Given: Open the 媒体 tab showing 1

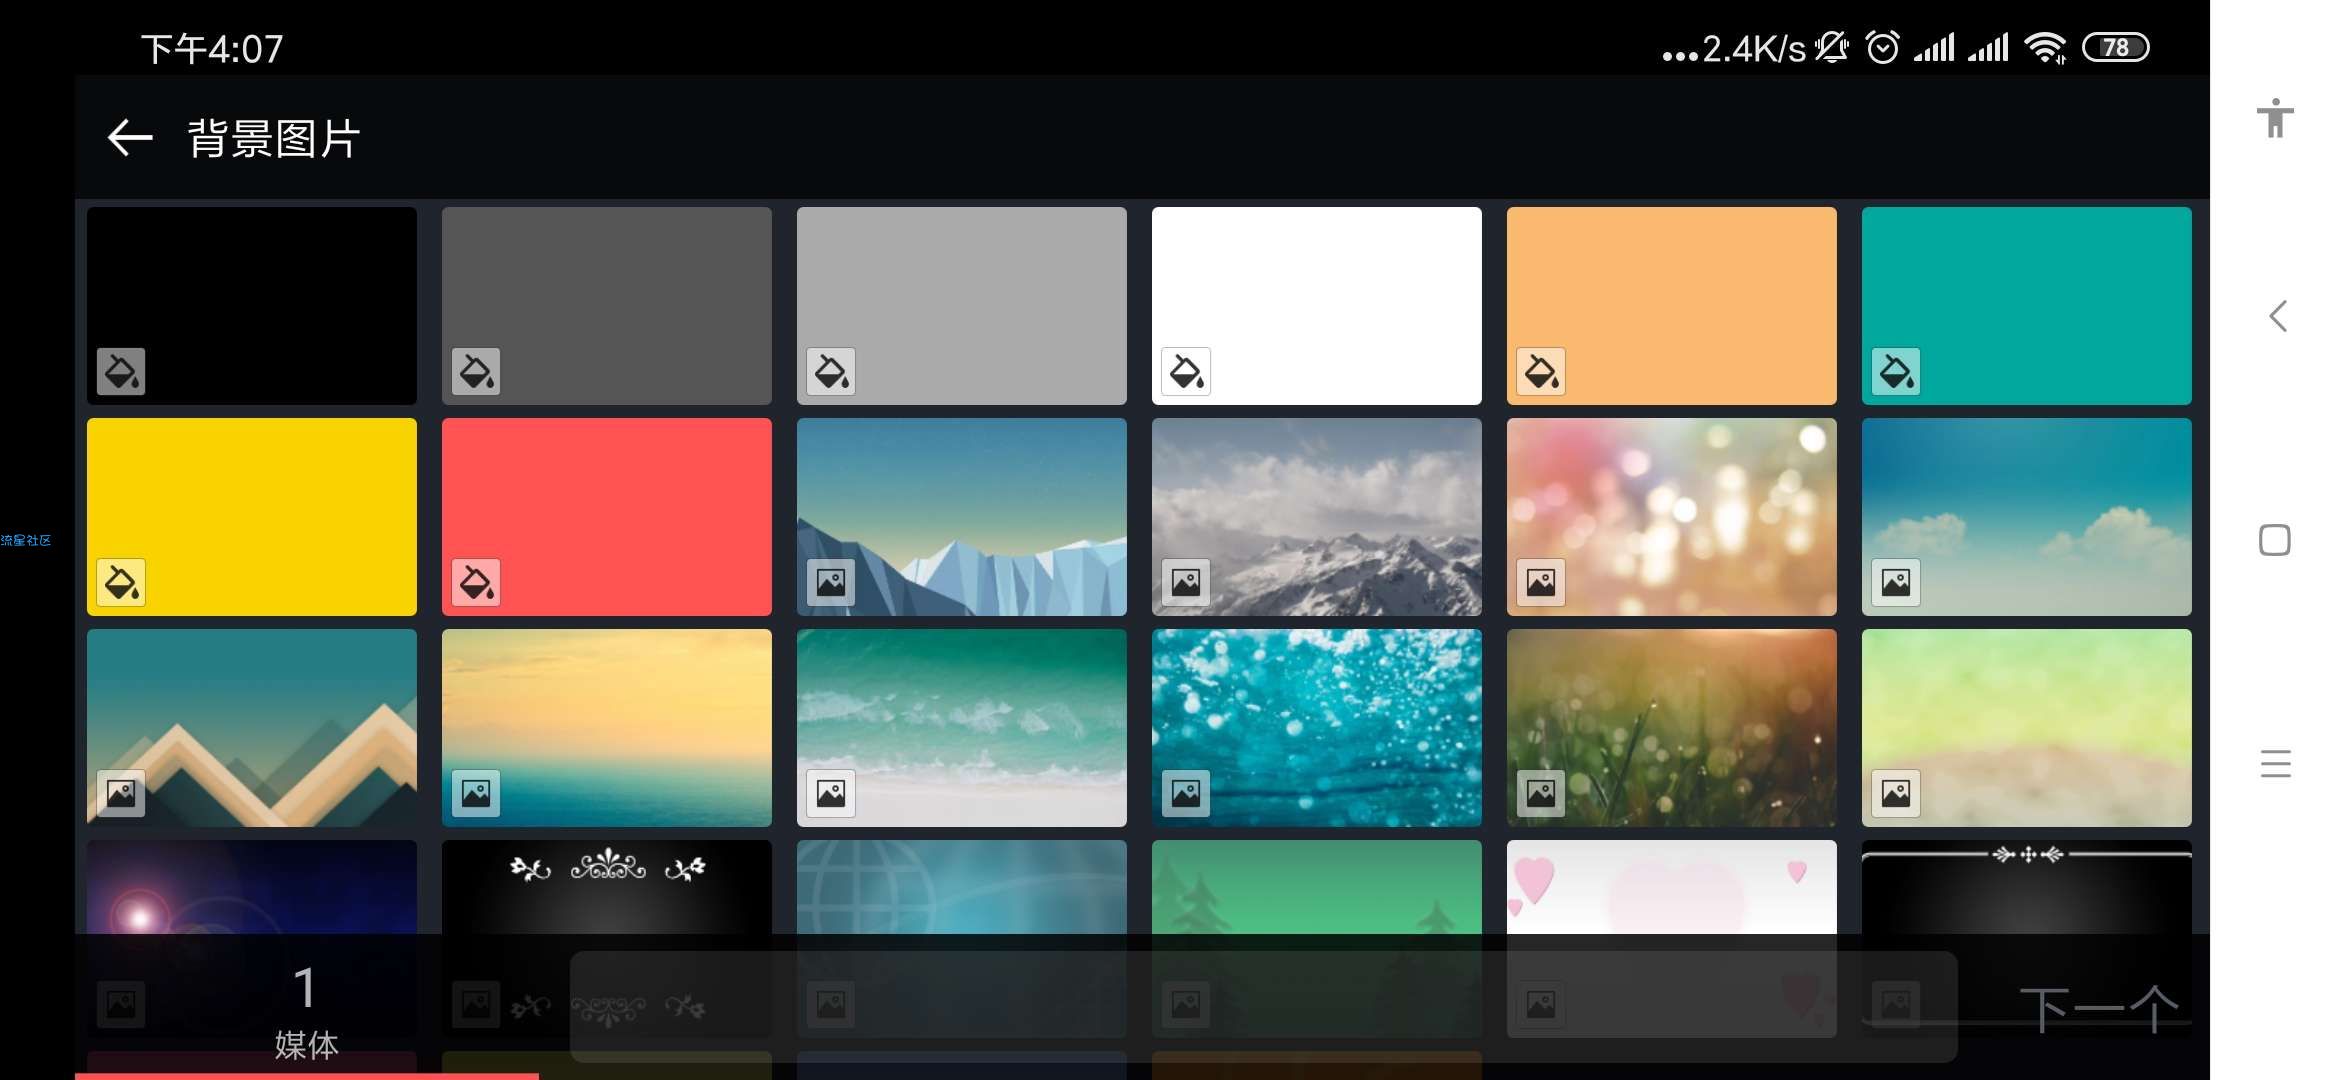Looking at the screenshot, I should click(x=306, y=1010).
